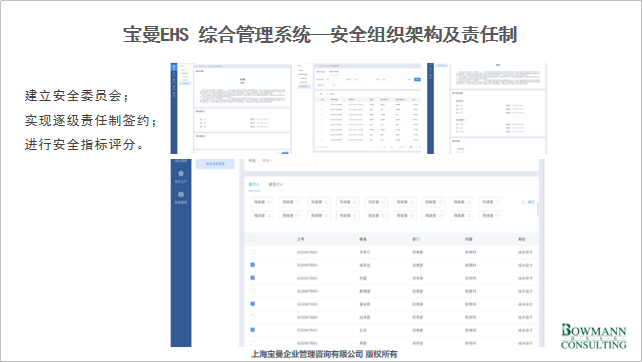Screen dimensions: 643x362
Task: Select the highlighted tree item in the left thumbnail
Action: (x=185, y=83)
